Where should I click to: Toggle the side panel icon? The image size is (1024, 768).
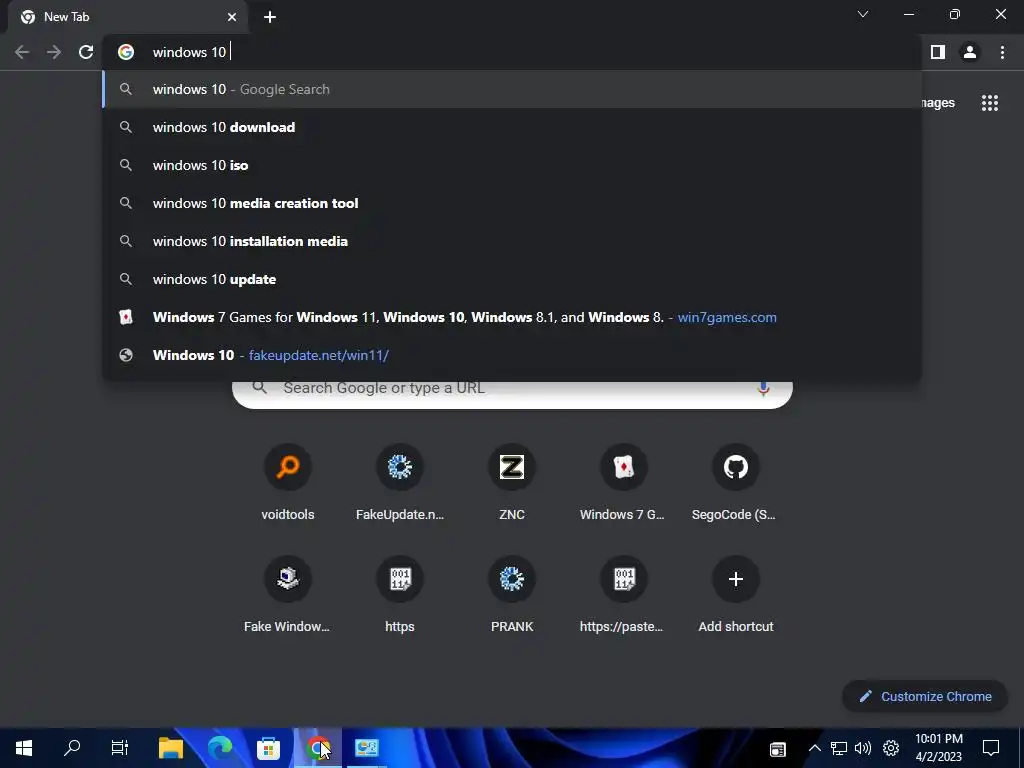tap(938, 52)
